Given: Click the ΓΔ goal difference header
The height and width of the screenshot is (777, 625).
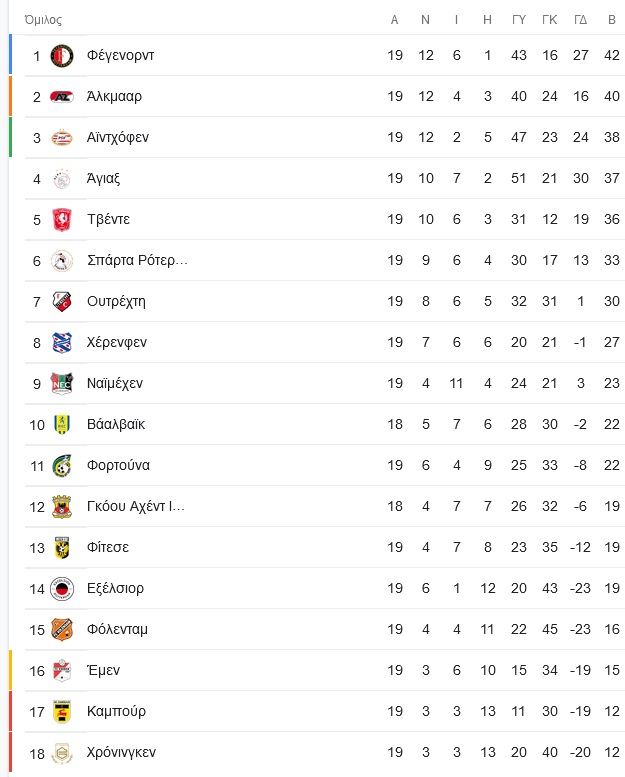Looking at the screenshot, I should point(580,20).
